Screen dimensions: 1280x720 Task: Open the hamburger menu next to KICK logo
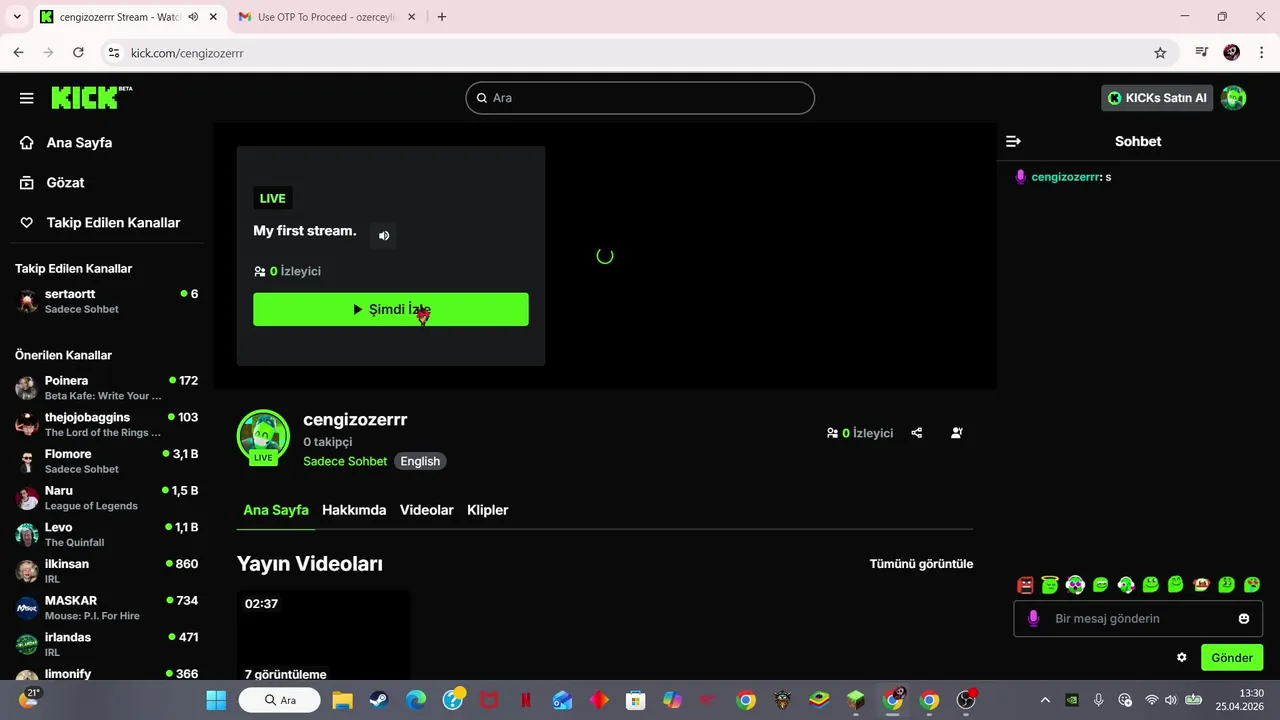26,98
